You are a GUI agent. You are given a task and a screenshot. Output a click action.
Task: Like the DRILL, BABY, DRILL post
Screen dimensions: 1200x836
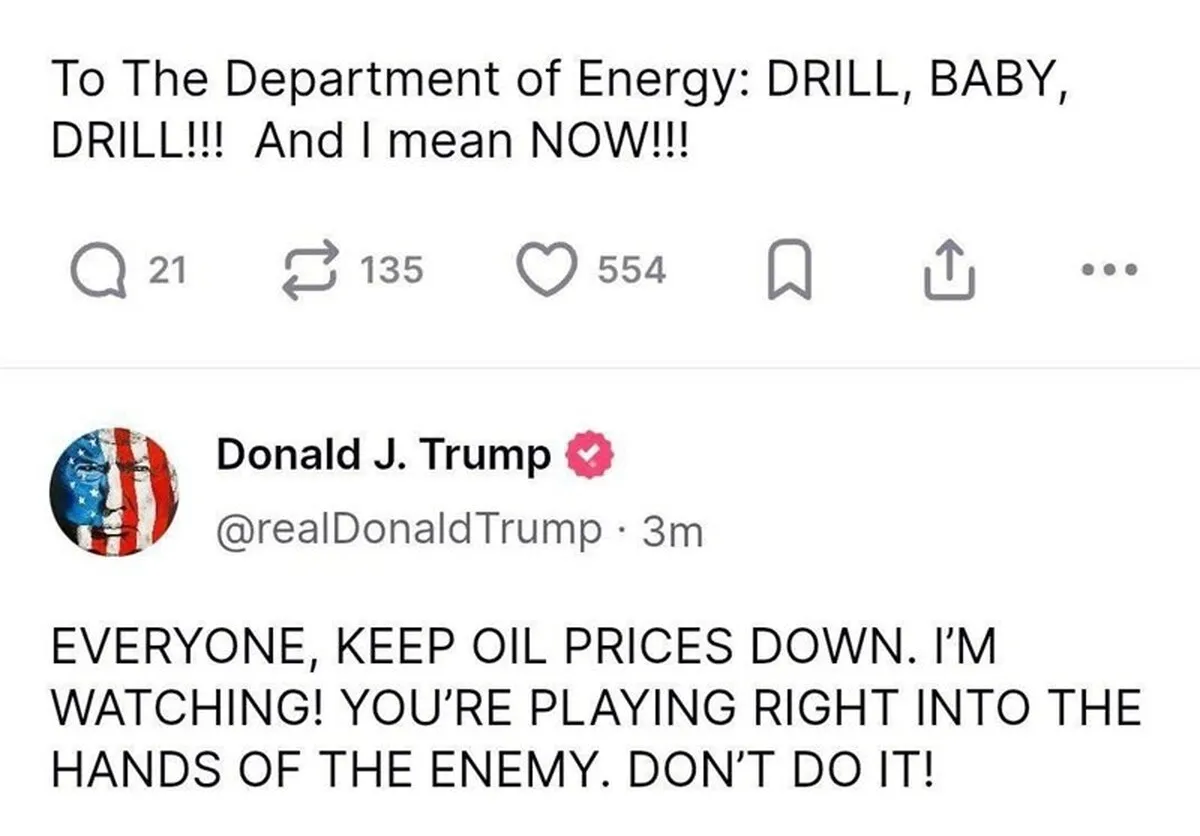point(547,271)
